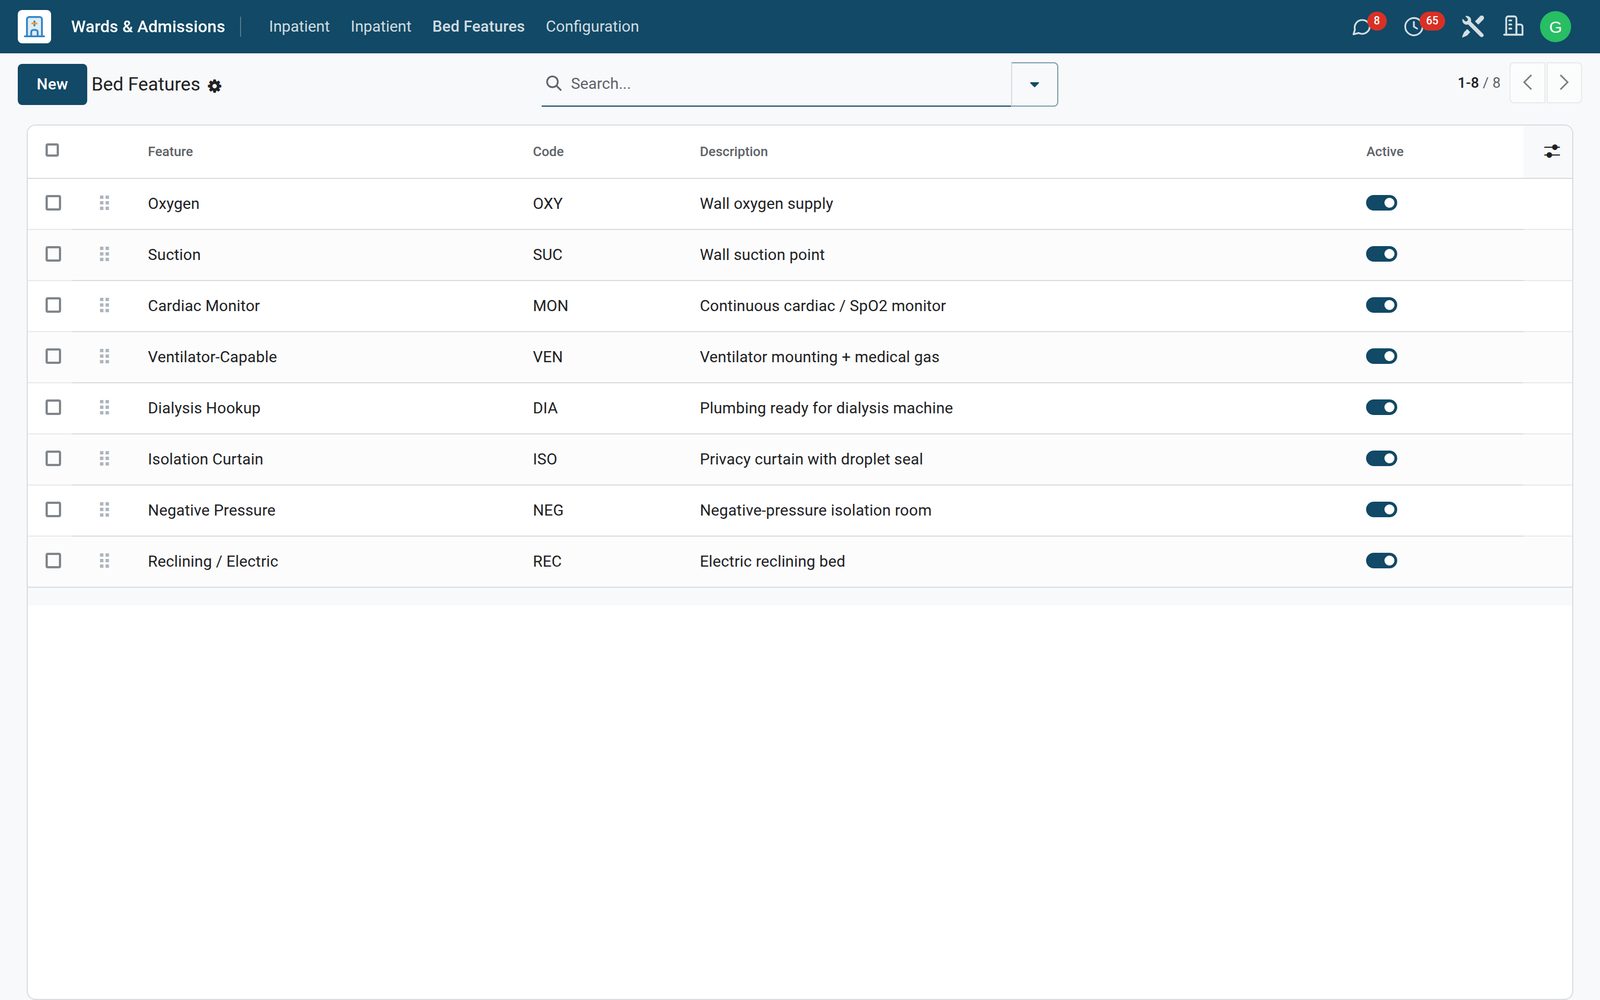Open the user avatar G menu

pos(1555,27)
